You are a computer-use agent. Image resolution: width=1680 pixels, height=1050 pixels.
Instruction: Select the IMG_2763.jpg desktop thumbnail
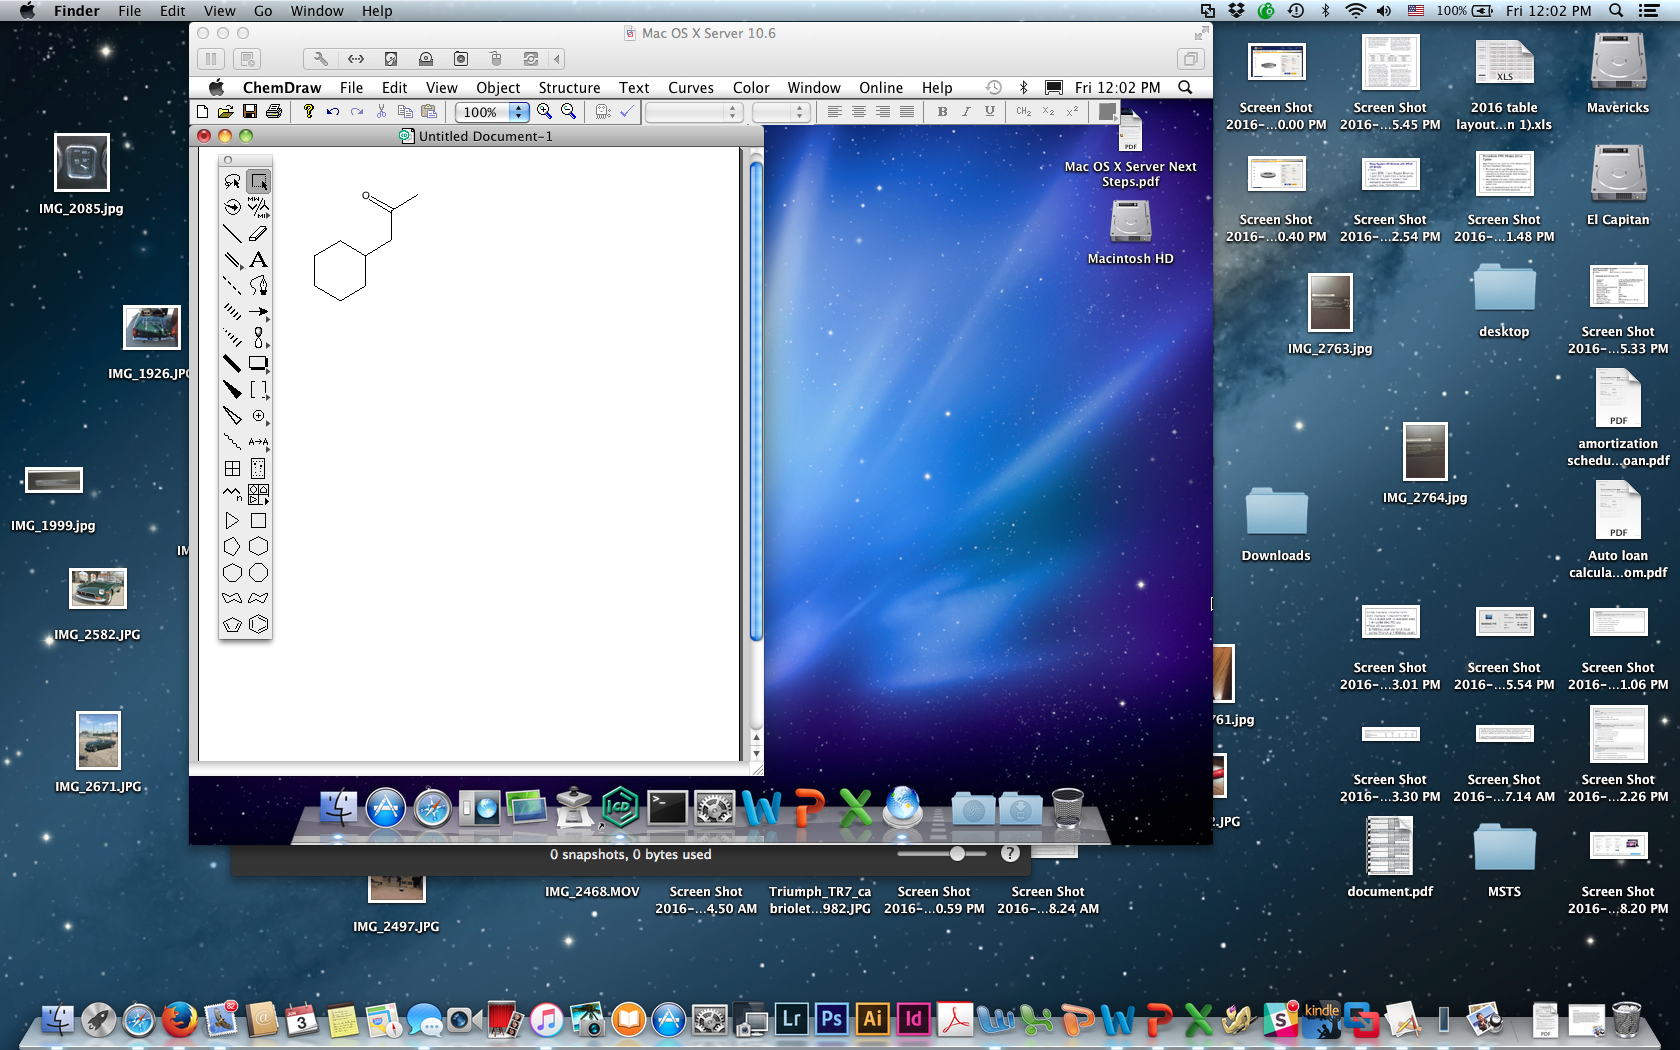click(x=1330, y=303)
